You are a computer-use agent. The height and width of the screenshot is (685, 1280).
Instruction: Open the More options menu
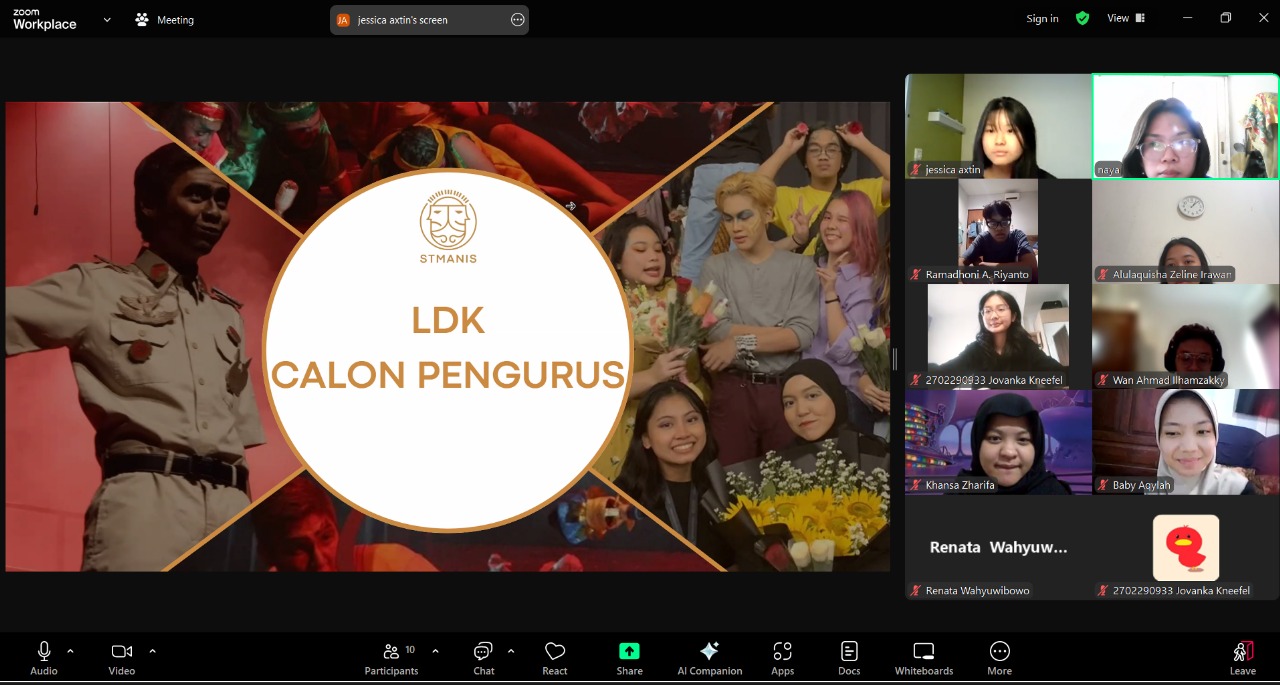click(999, 658)
